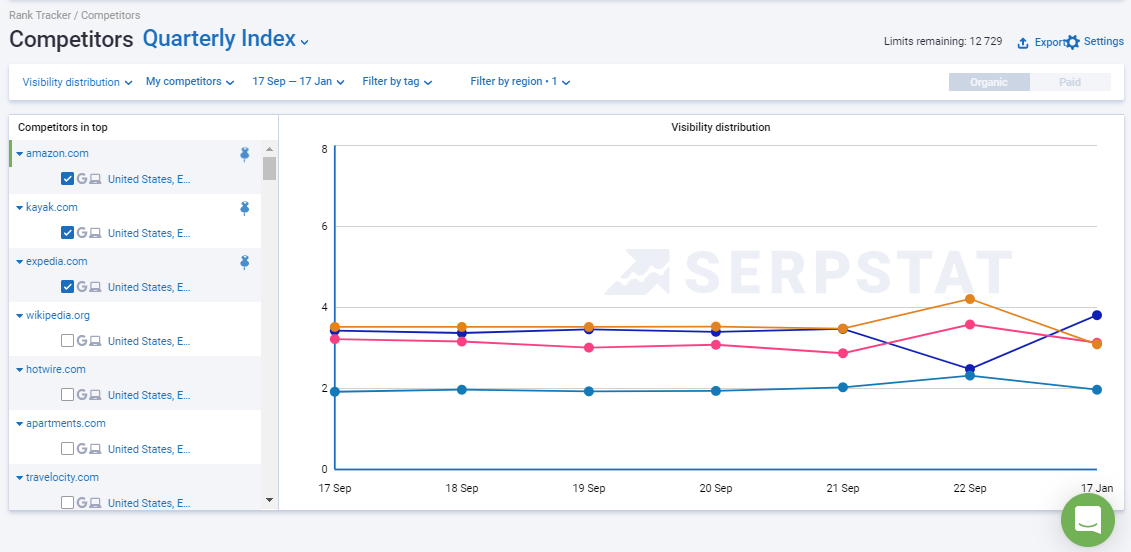1131x552 pixels.
Task: Go to Rank Tracker breadcrumb
Action: [40, 14]
